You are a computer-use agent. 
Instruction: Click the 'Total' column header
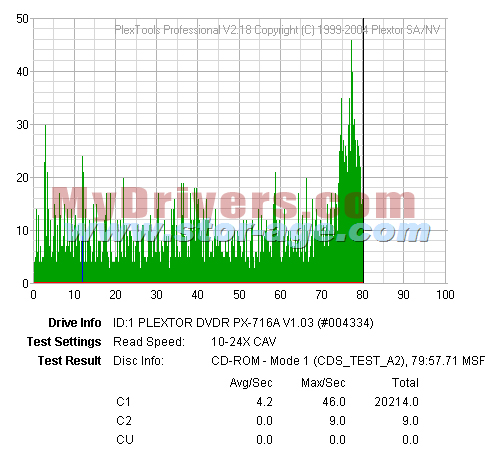pos(405,383)
